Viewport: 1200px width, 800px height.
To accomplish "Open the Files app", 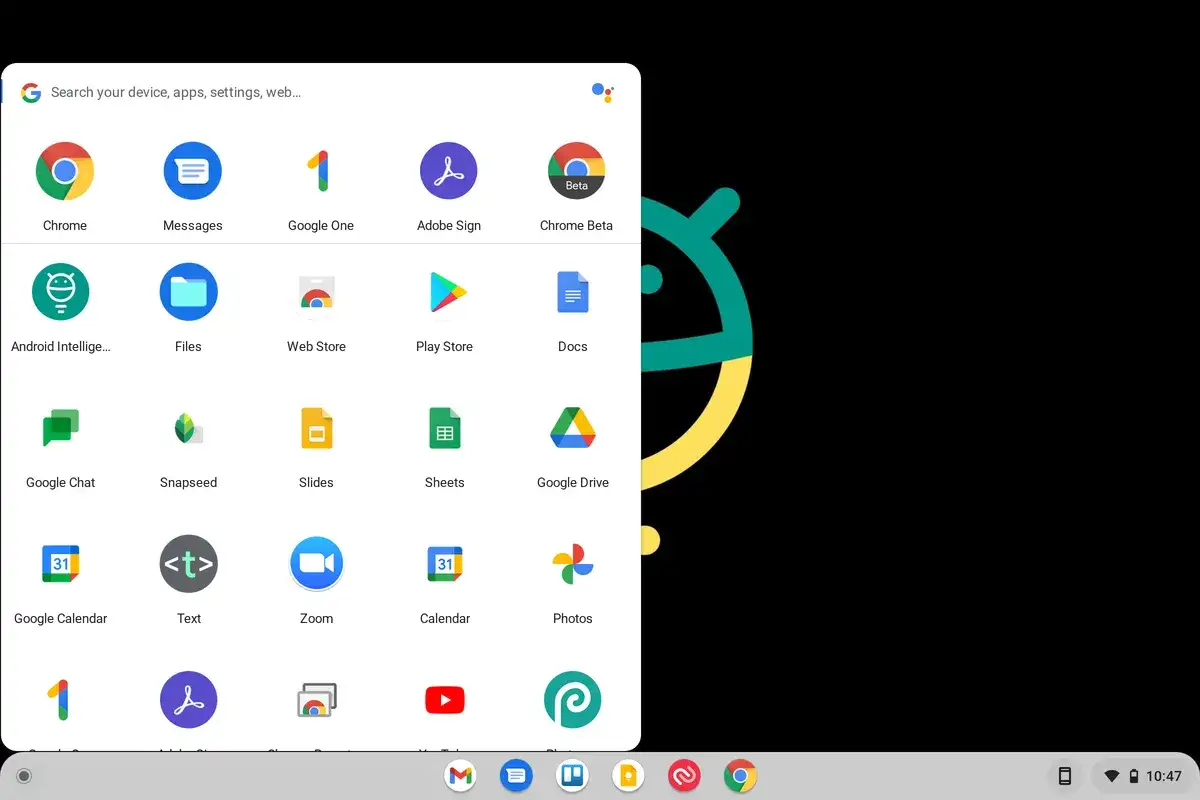I will (189, 292).
